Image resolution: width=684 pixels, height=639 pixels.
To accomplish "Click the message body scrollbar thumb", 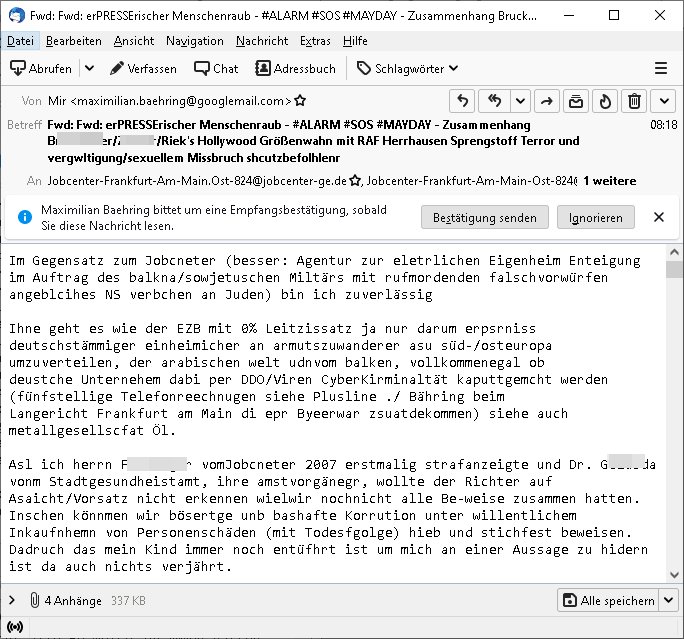I will coord(674,269).
